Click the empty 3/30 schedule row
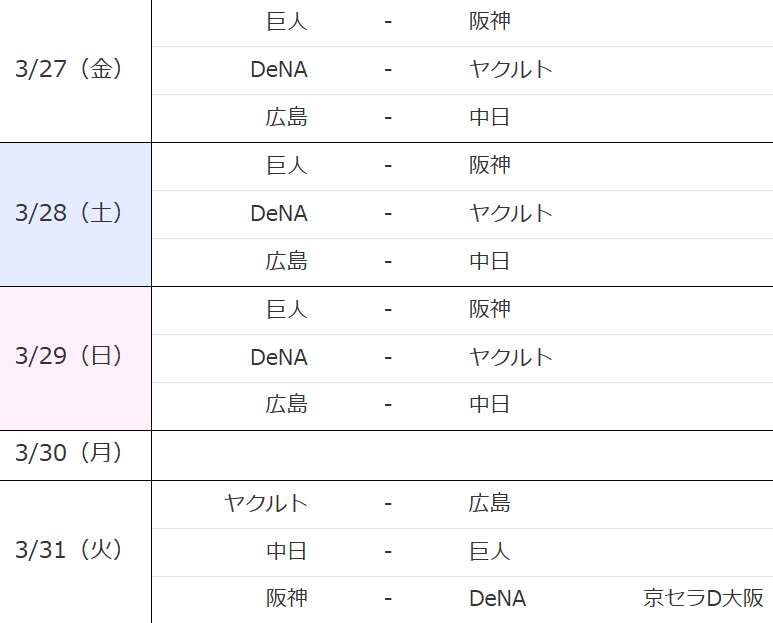This screenshot has width=773, height=623. coord(460,455)
